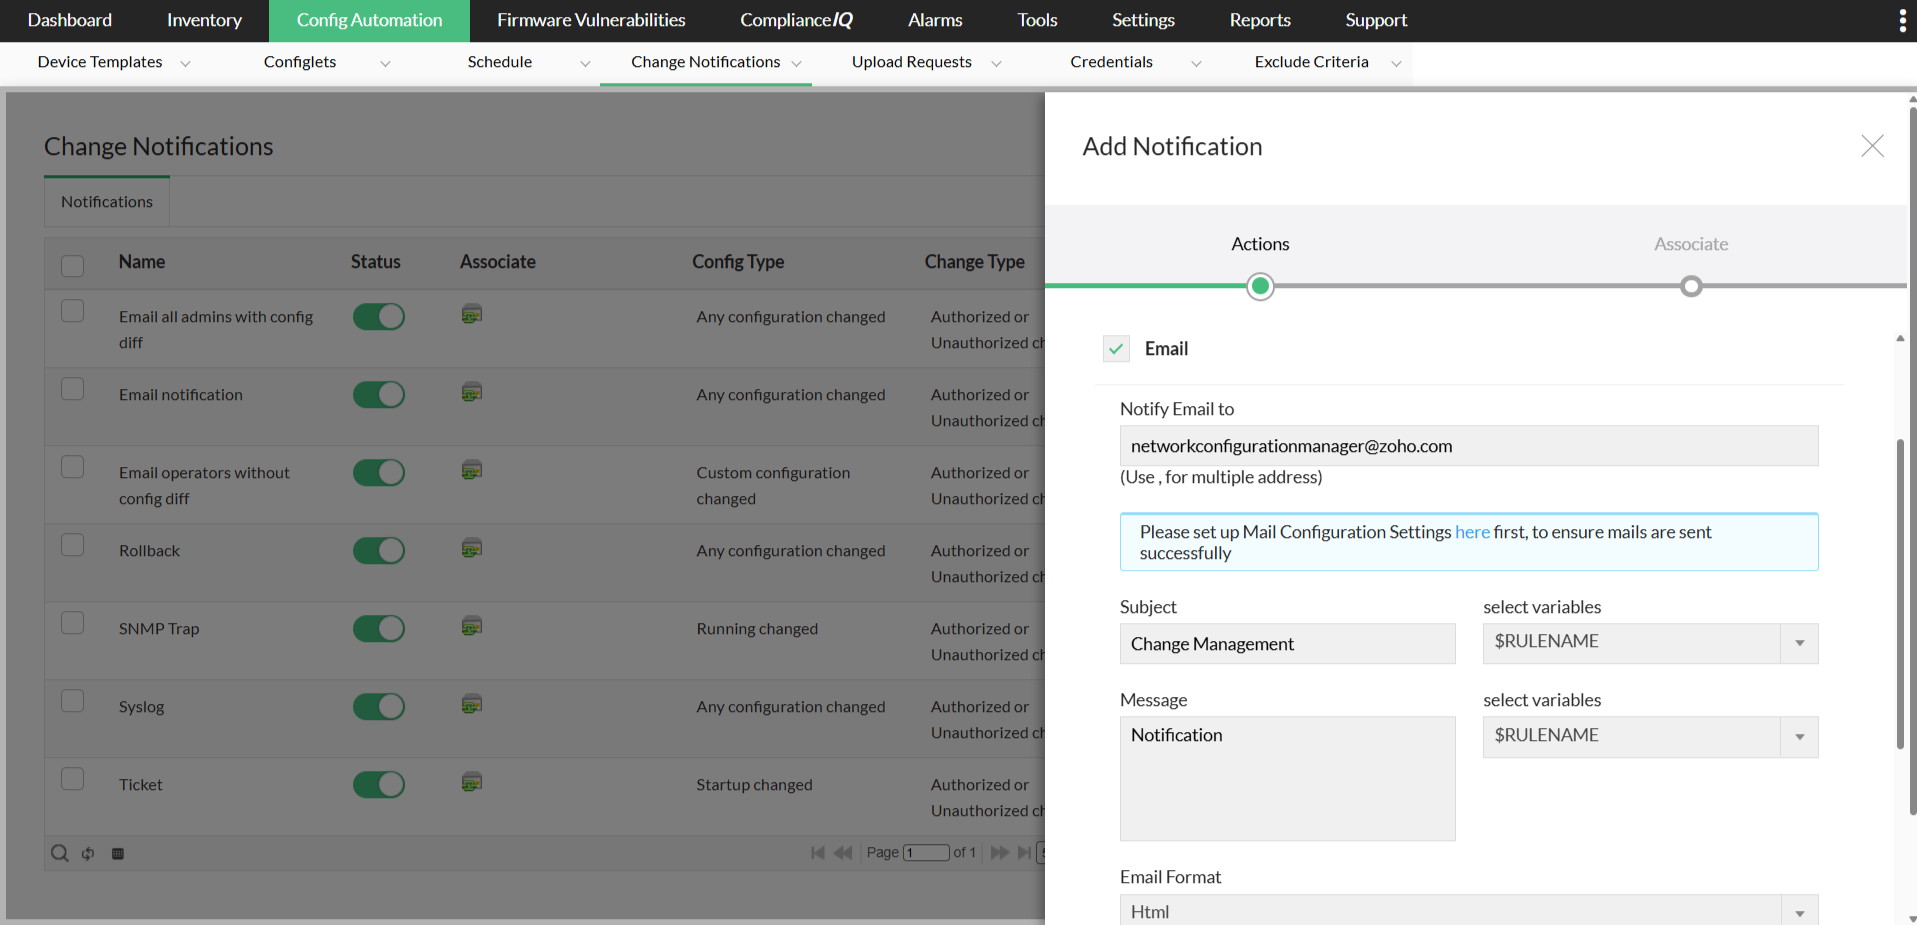Open the three-dot menu in top bar

[1901, 21]
